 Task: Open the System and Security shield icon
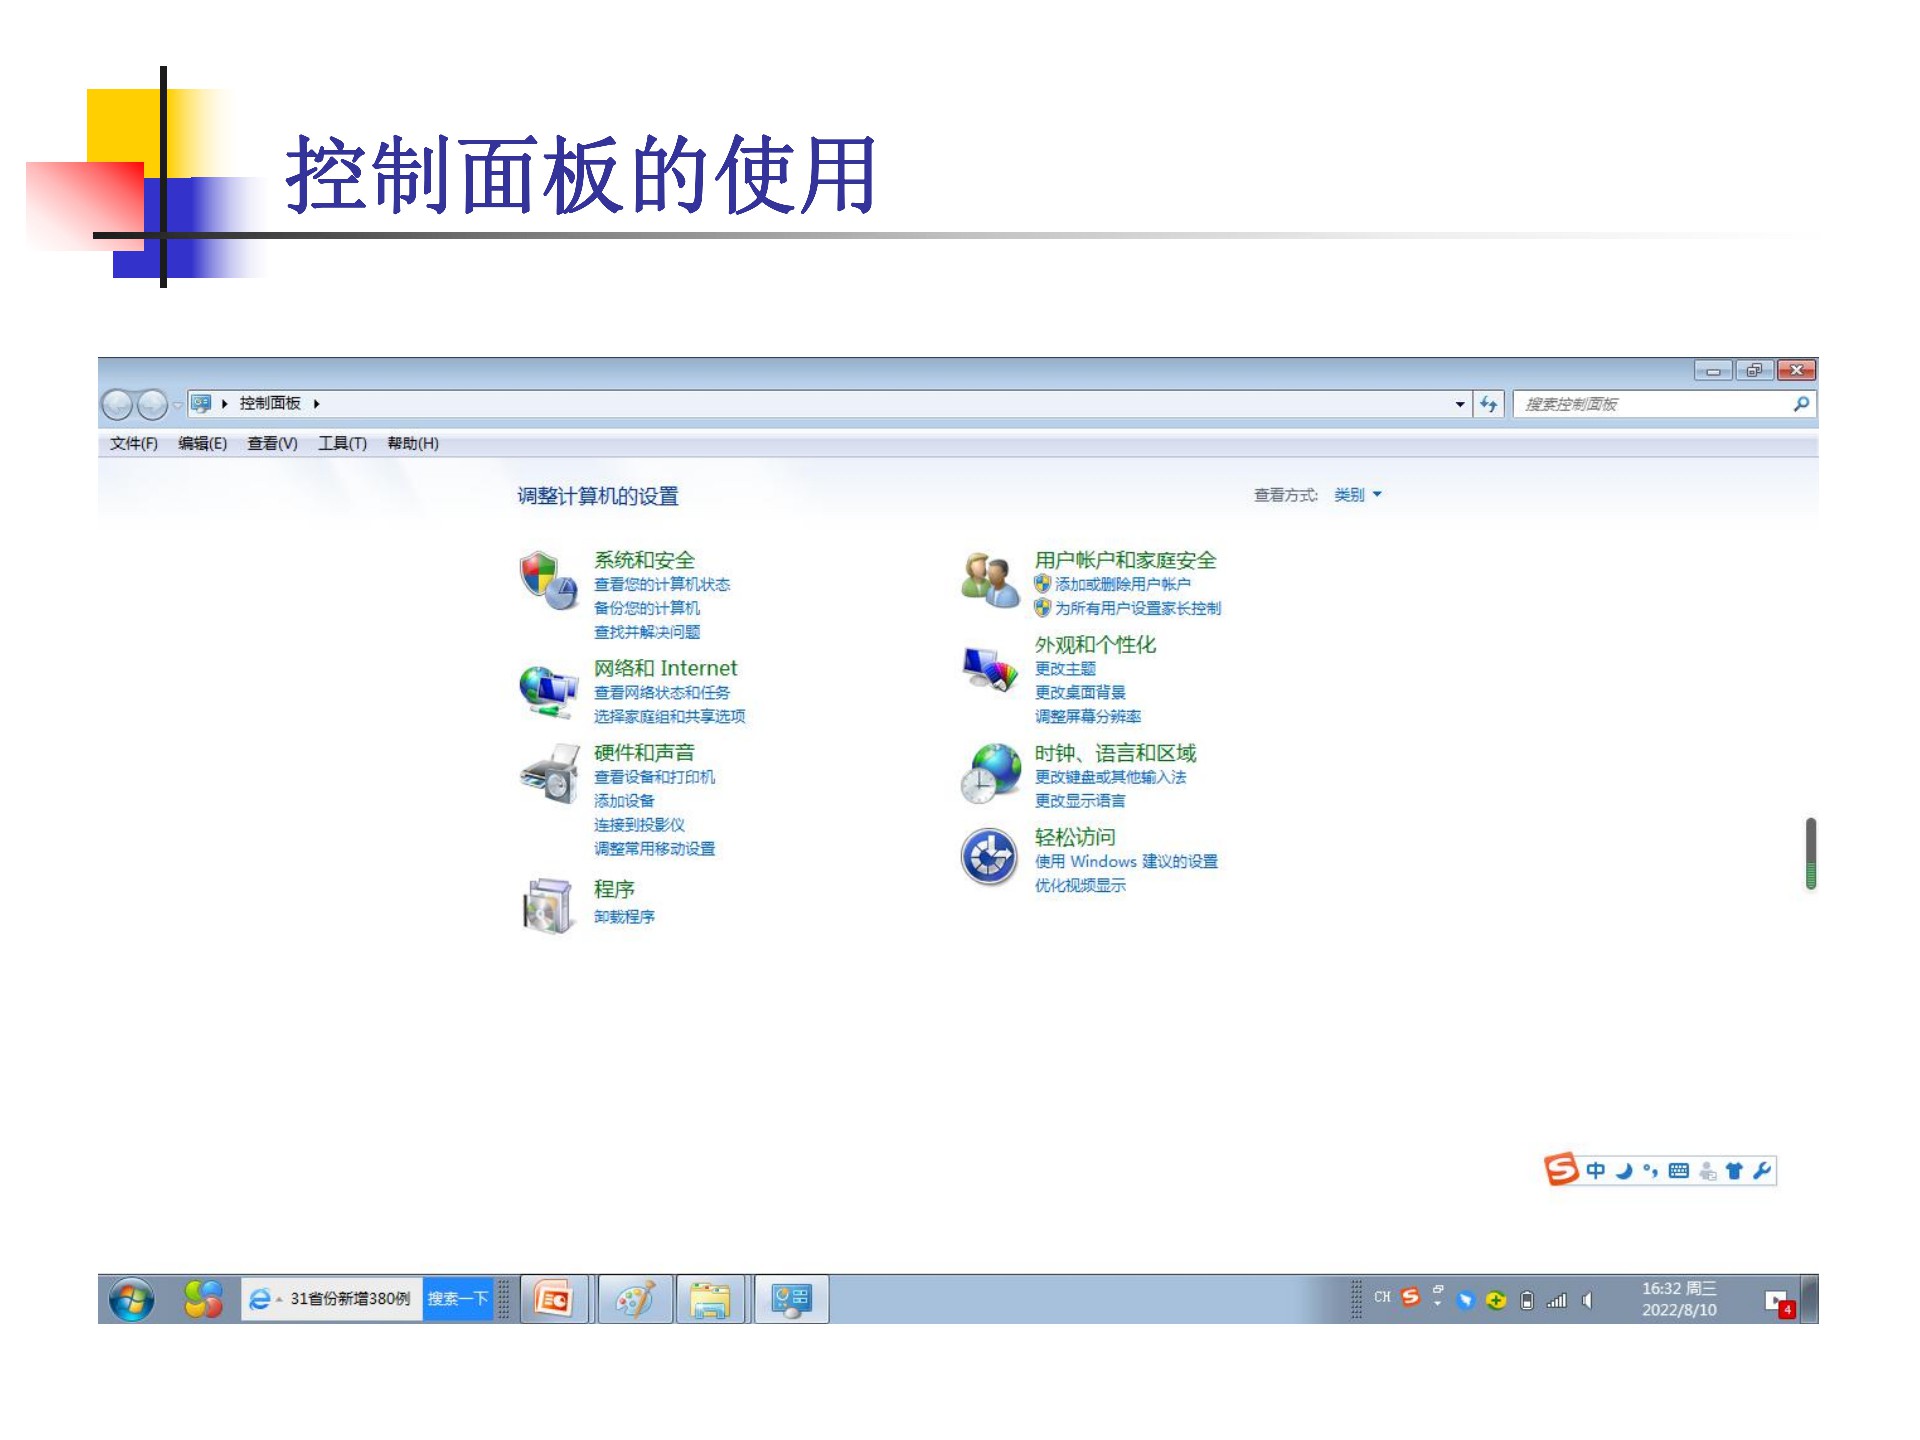[x=548, y=579]
